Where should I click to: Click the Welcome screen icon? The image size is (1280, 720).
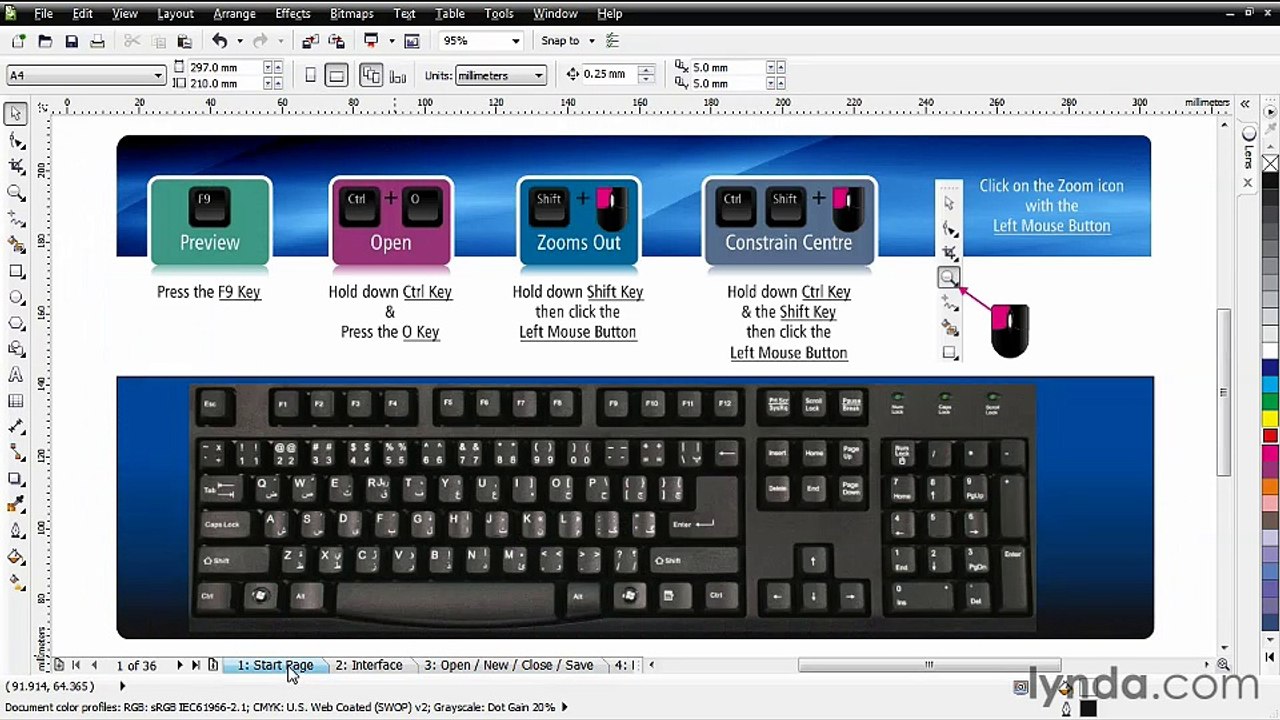[x=412, y=41]
